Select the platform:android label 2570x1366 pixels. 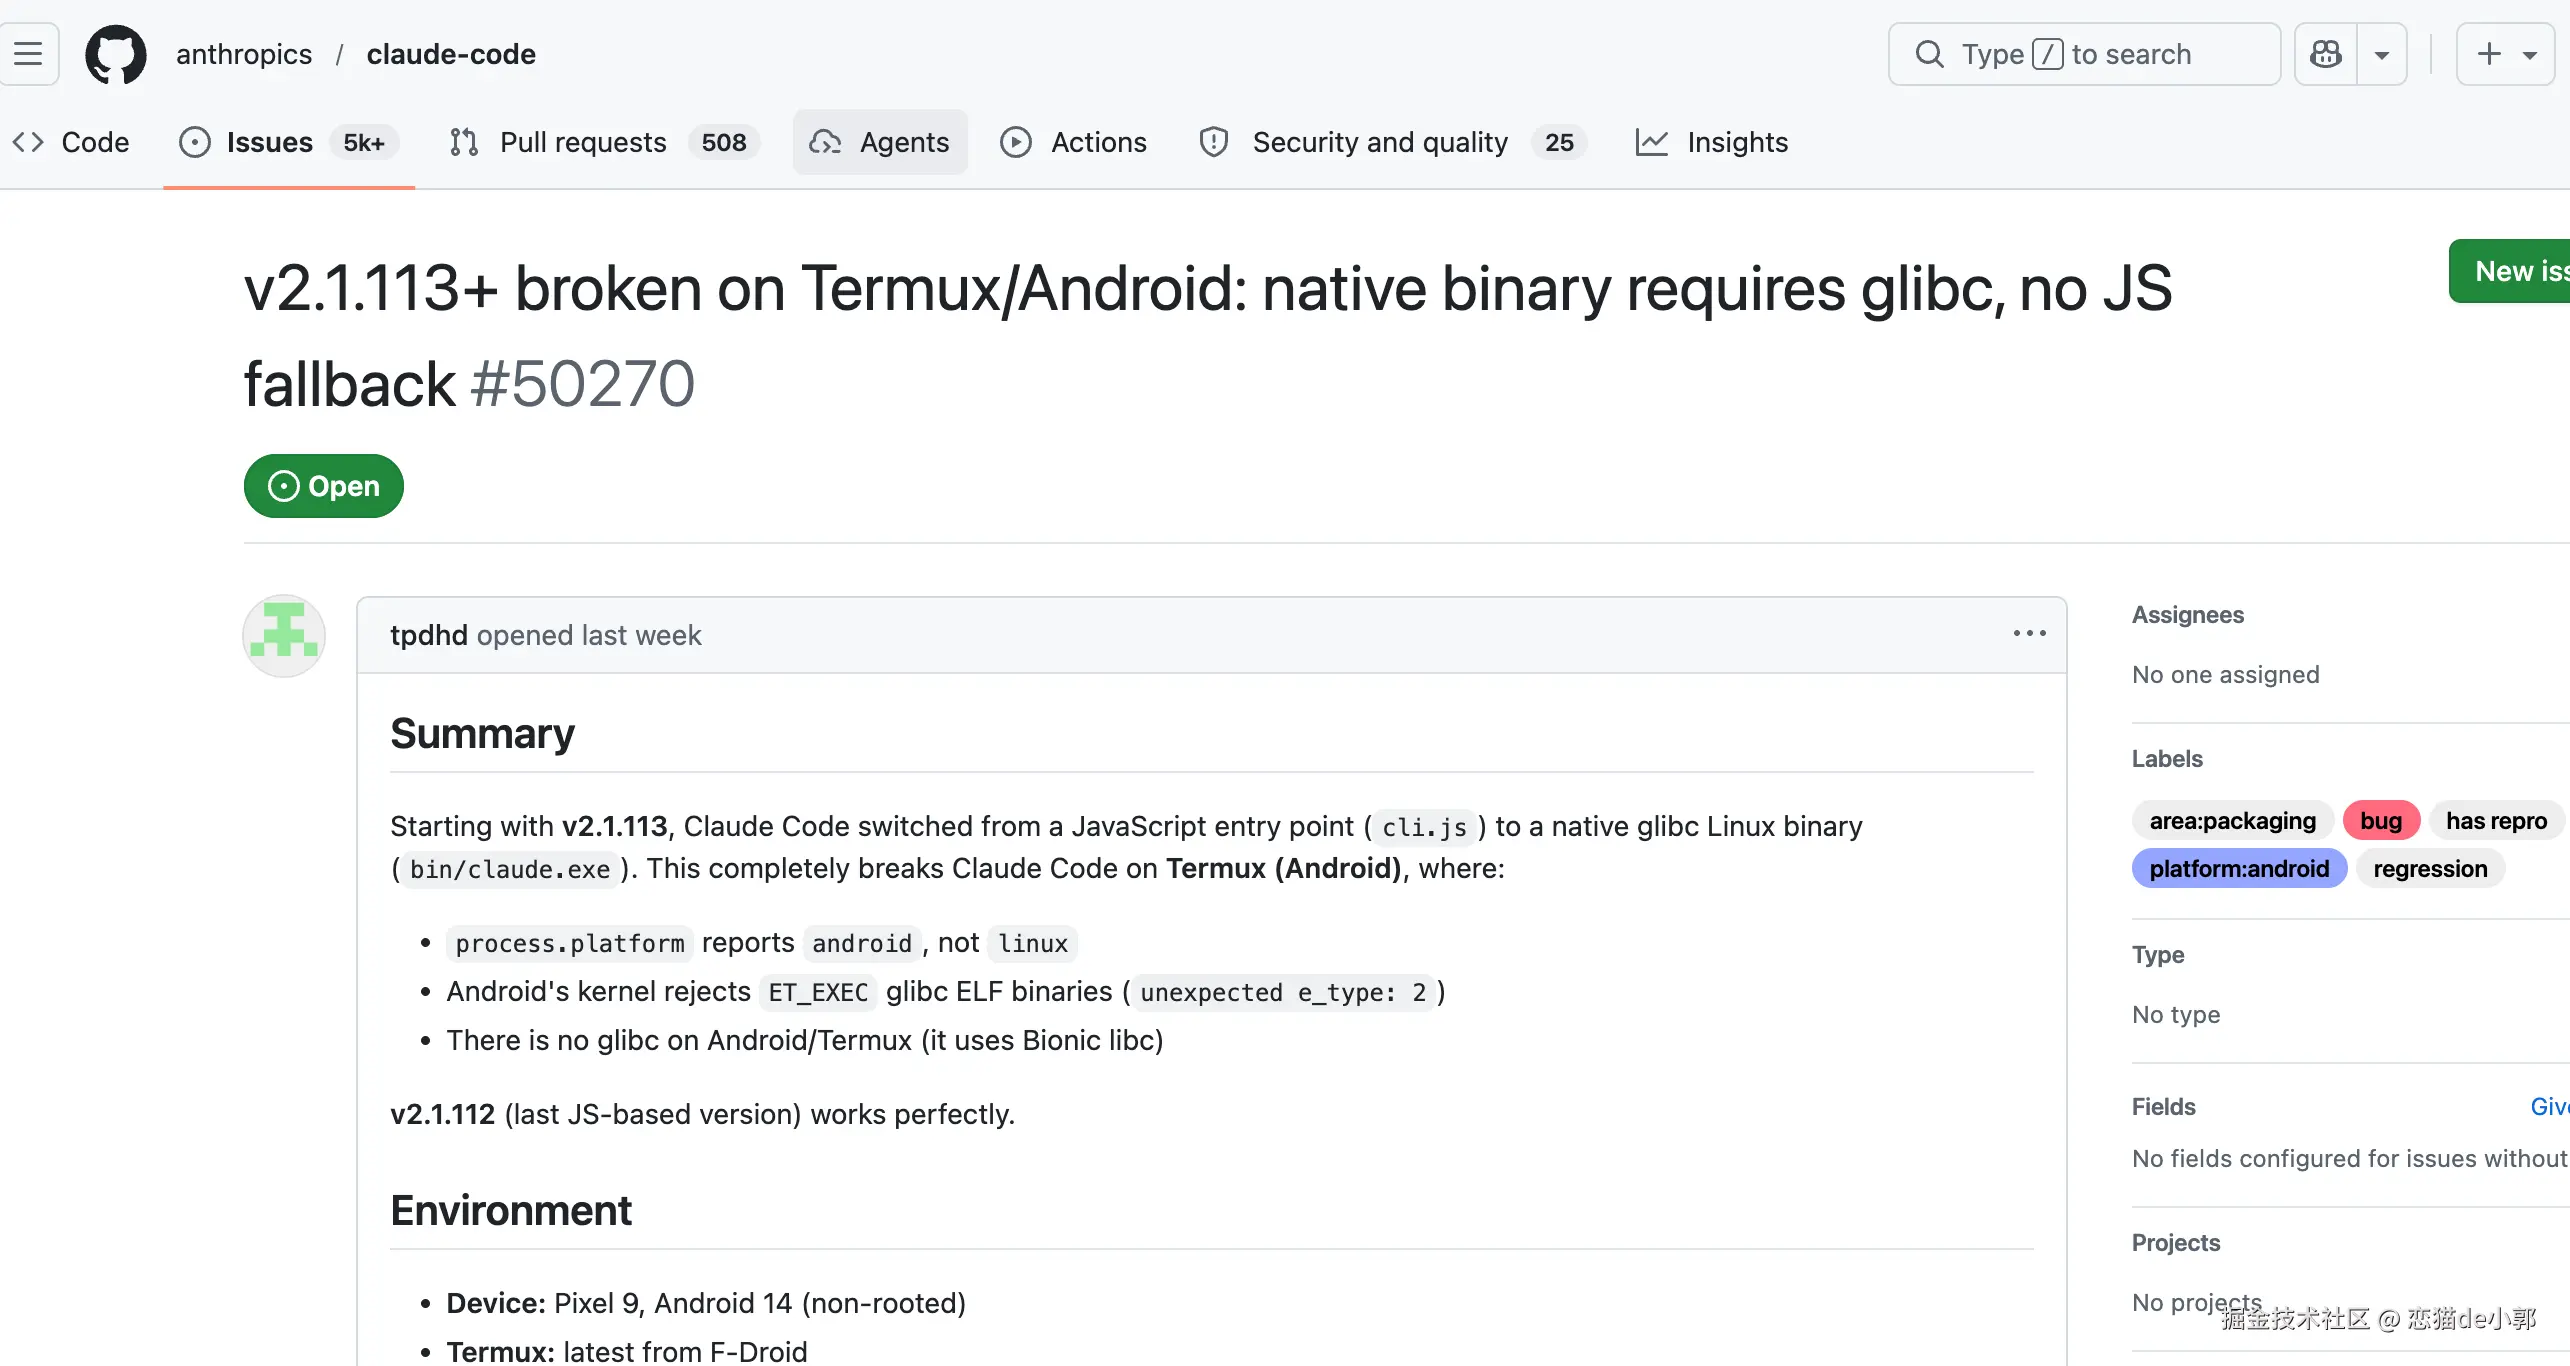pos(2239,869)
